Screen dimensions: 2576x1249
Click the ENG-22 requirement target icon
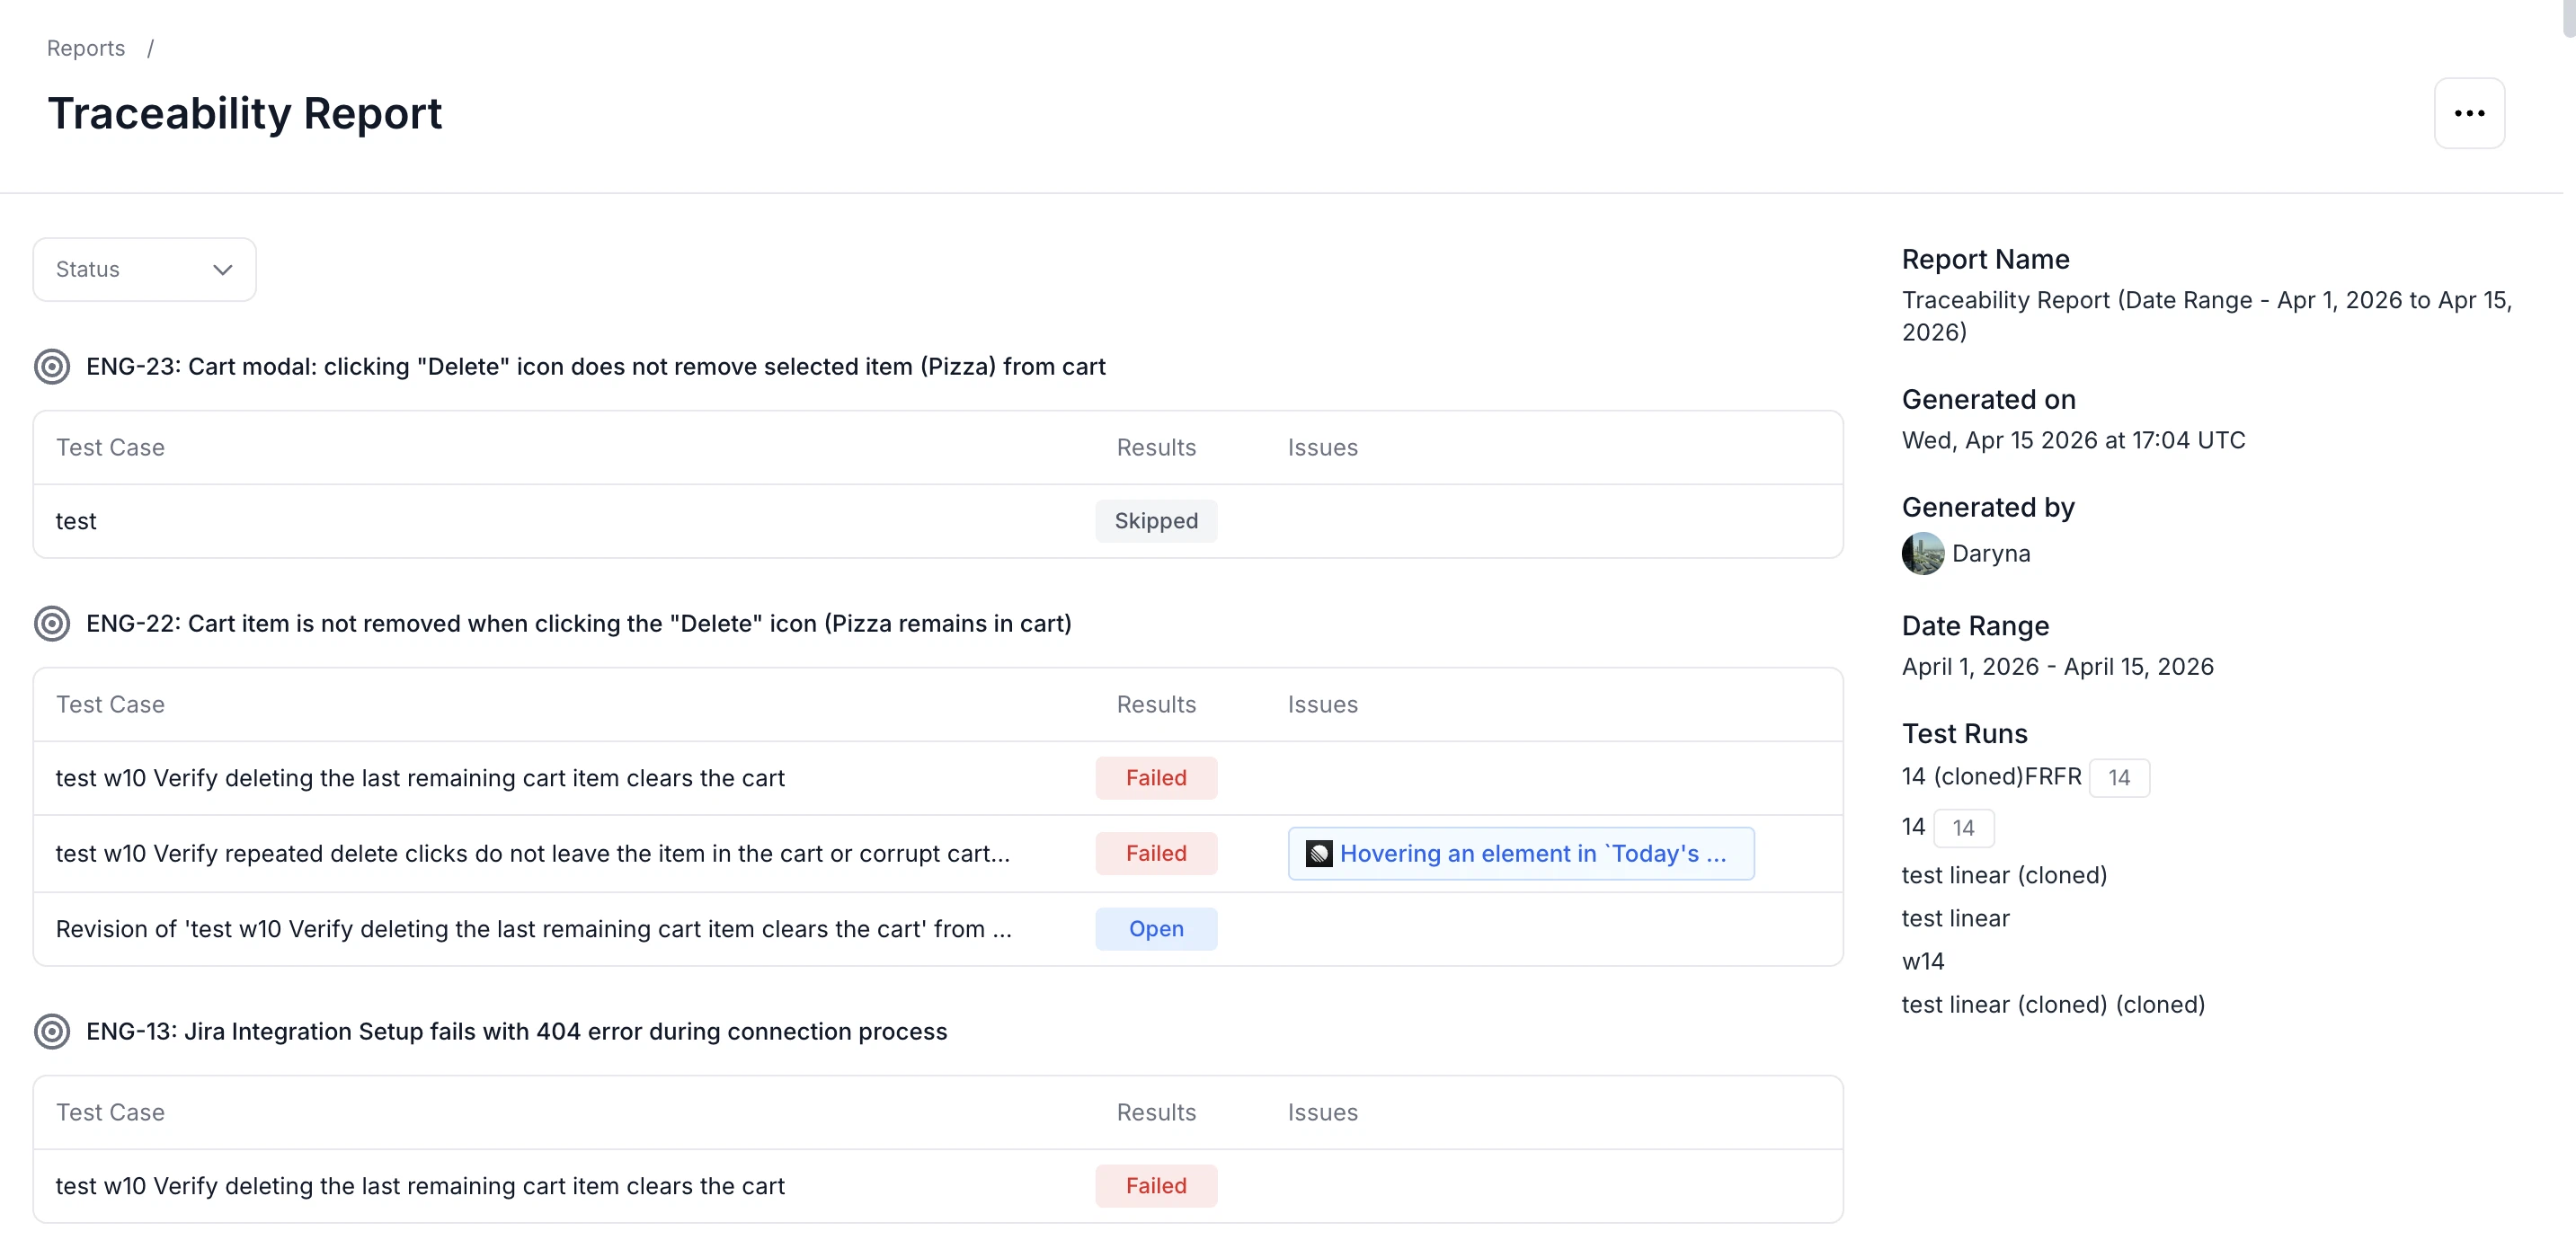52,624
